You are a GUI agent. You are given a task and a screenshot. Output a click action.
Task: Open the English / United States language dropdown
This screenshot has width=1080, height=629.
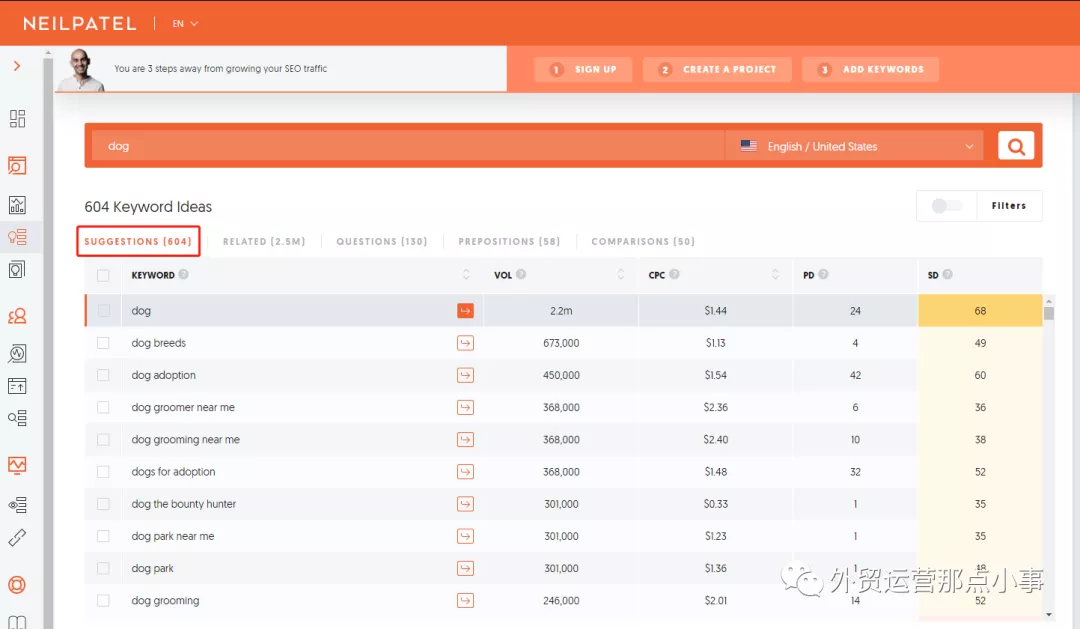tap(856, 146)
